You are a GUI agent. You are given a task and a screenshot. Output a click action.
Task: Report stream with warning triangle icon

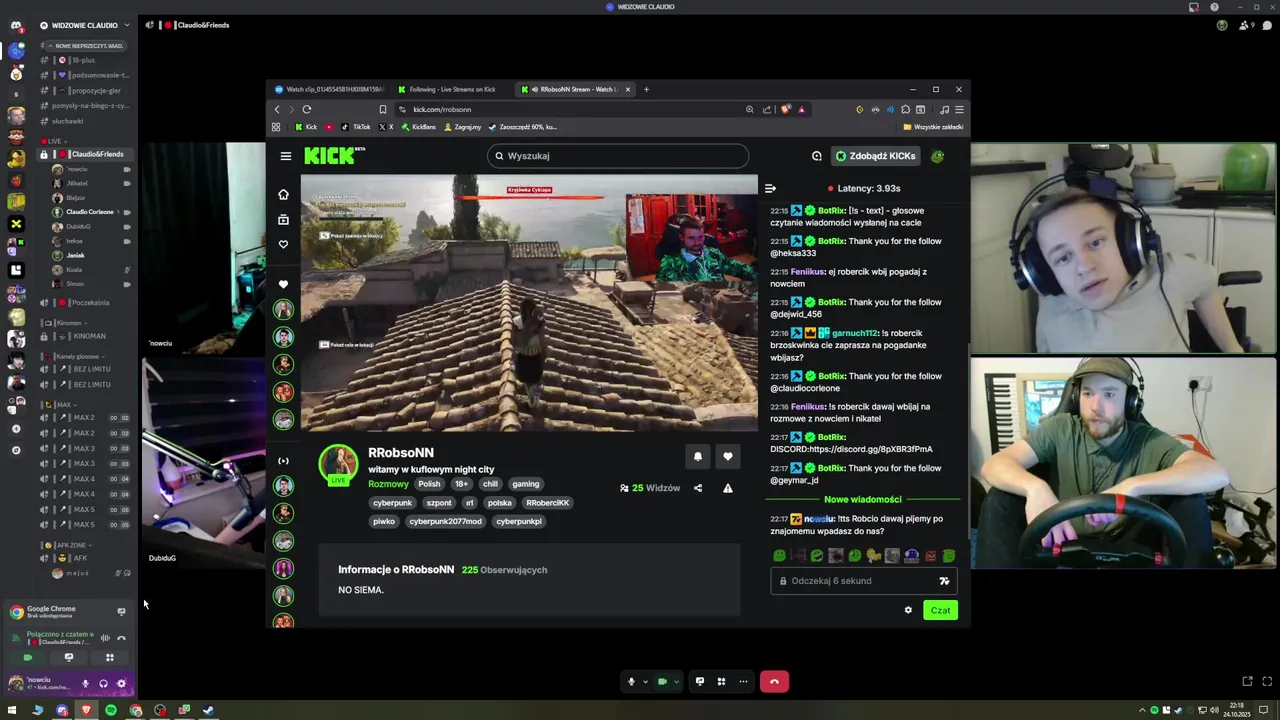[728, 488]
